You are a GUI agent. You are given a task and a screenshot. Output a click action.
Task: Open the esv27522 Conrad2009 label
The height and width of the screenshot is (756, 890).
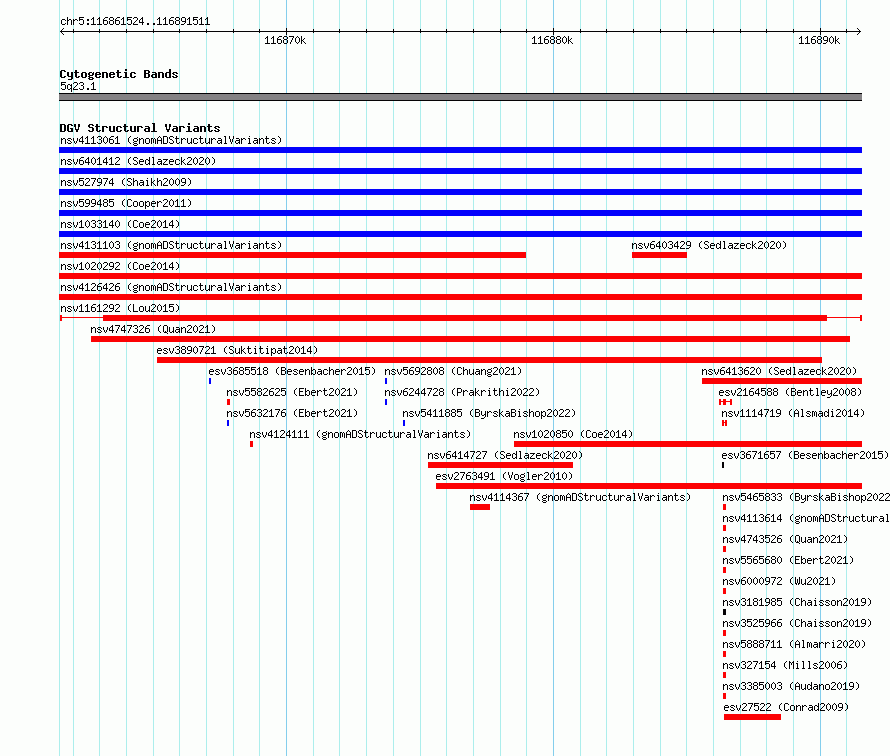point(786,707)
